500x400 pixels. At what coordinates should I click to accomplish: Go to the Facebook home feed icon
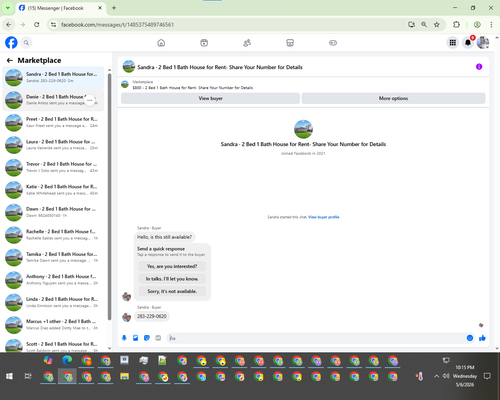(161, 43)
